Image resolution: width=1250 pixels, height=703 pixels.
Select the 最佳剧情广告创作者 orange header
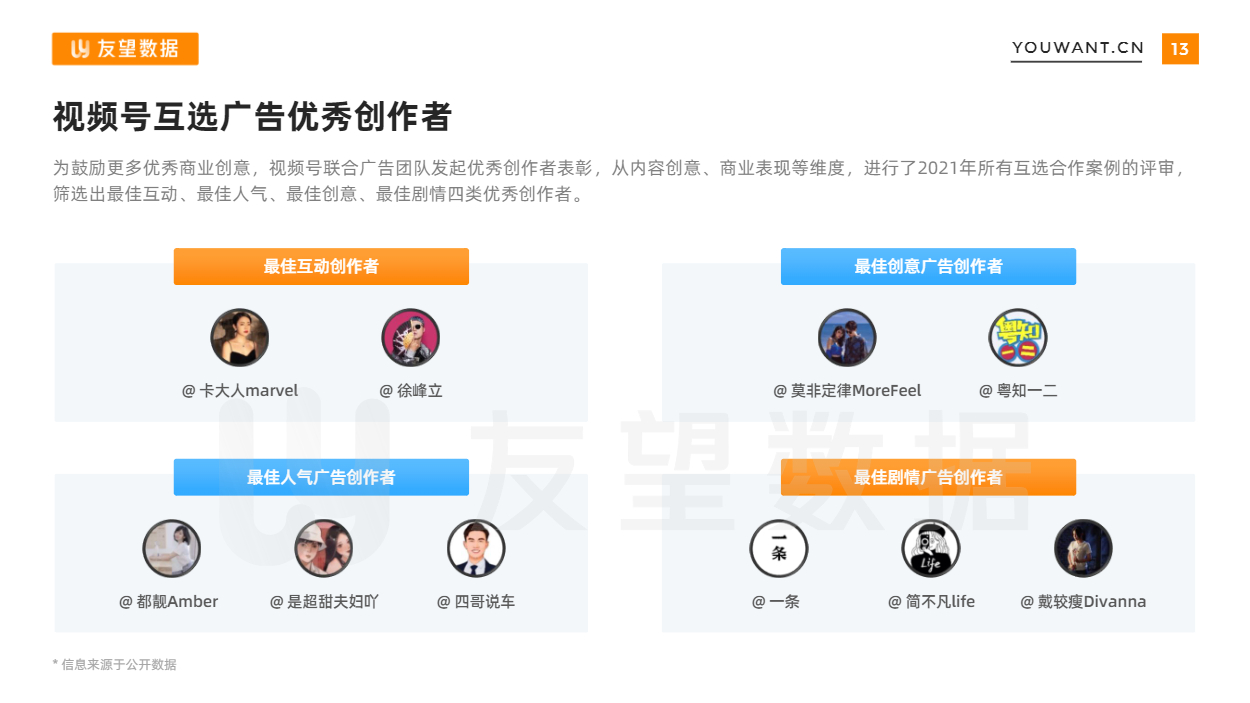point(928,477)
